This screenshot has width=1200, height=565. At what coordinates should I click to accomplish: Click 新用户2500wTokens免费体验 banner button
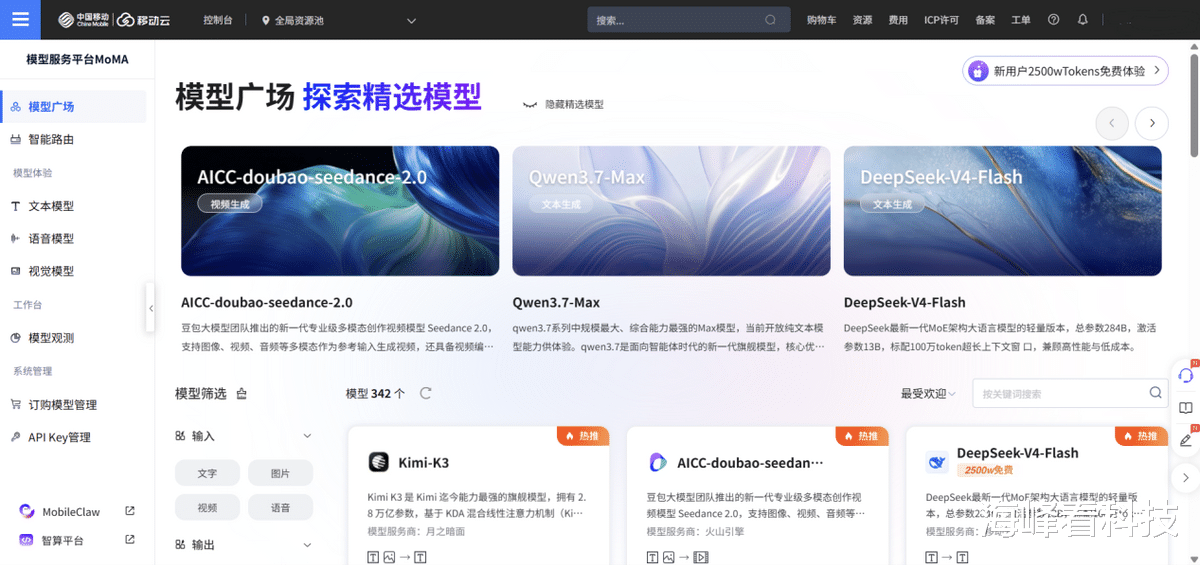tap(1066, 71)
